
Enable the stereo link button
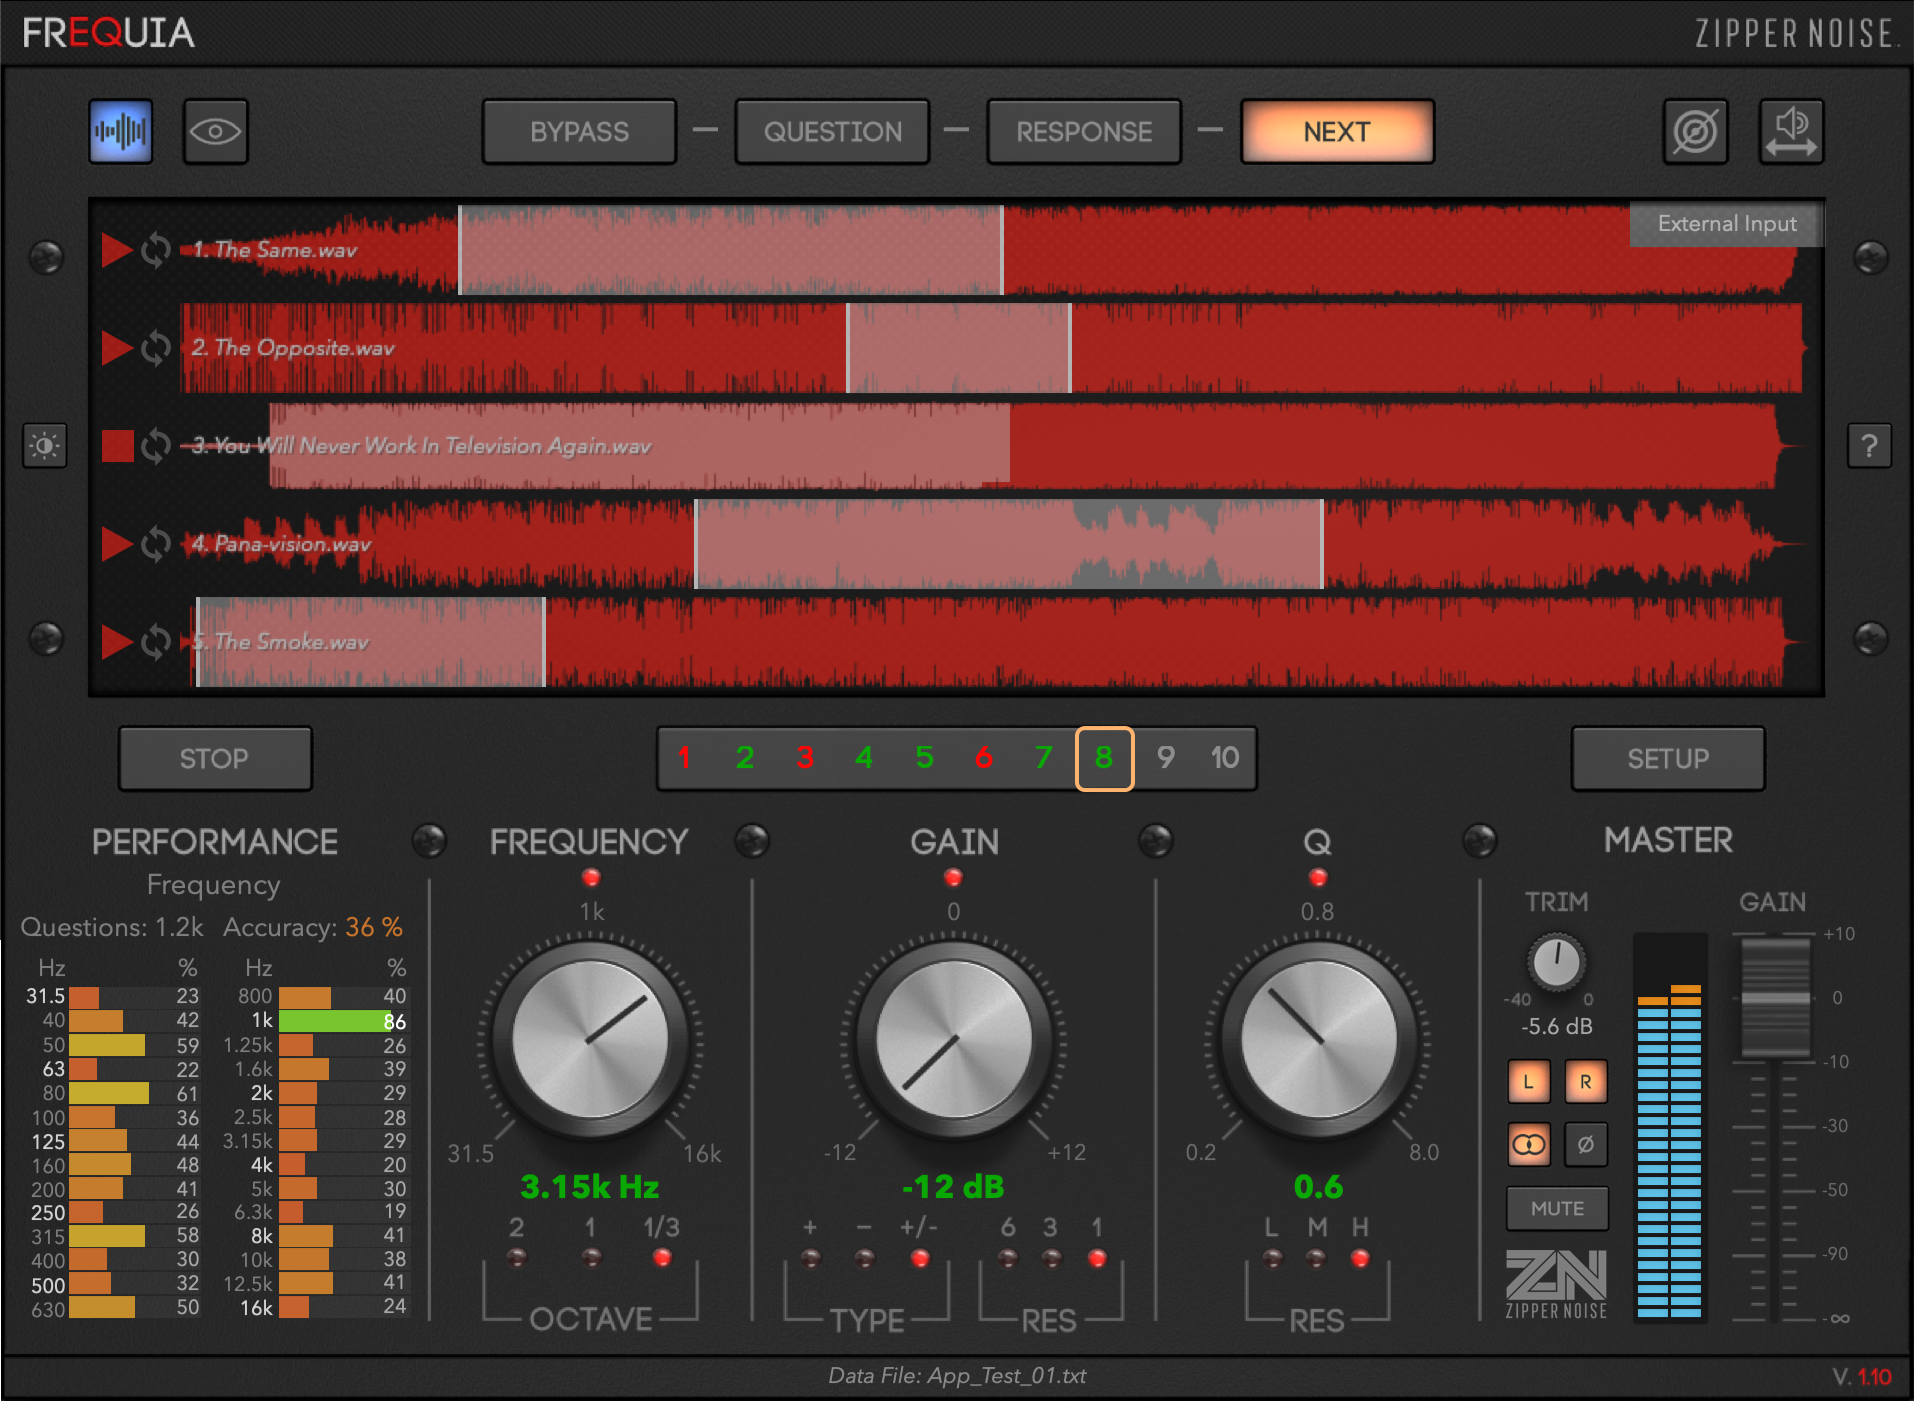point(1528,1145)
